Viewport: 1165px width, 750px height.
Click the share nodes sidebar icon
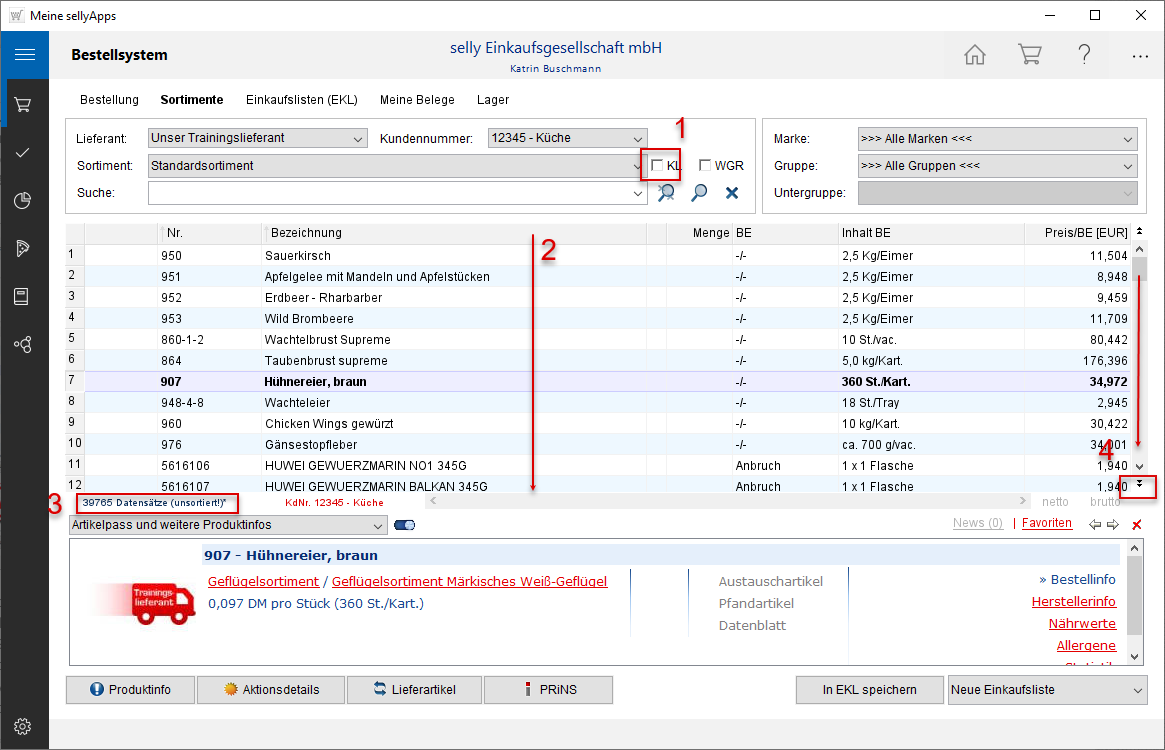click(24, 344)
